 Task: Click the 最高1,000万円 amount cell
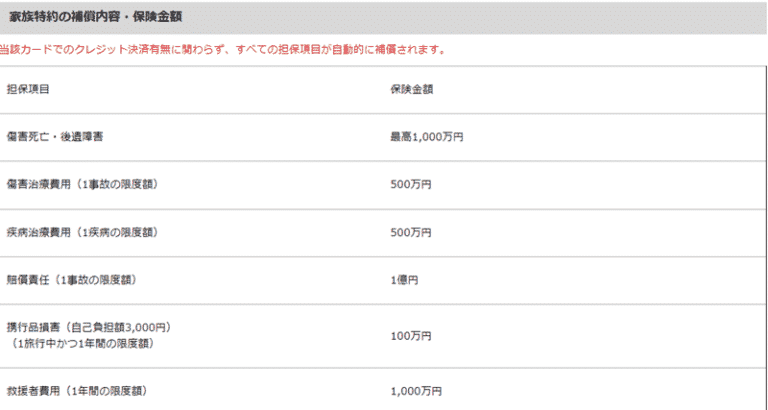click(x=427, y=137)
